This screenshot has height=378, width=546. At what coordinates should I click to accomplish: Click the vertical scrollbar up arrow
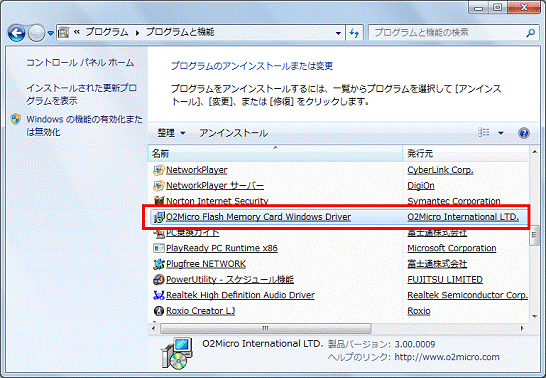pos(535,152)
